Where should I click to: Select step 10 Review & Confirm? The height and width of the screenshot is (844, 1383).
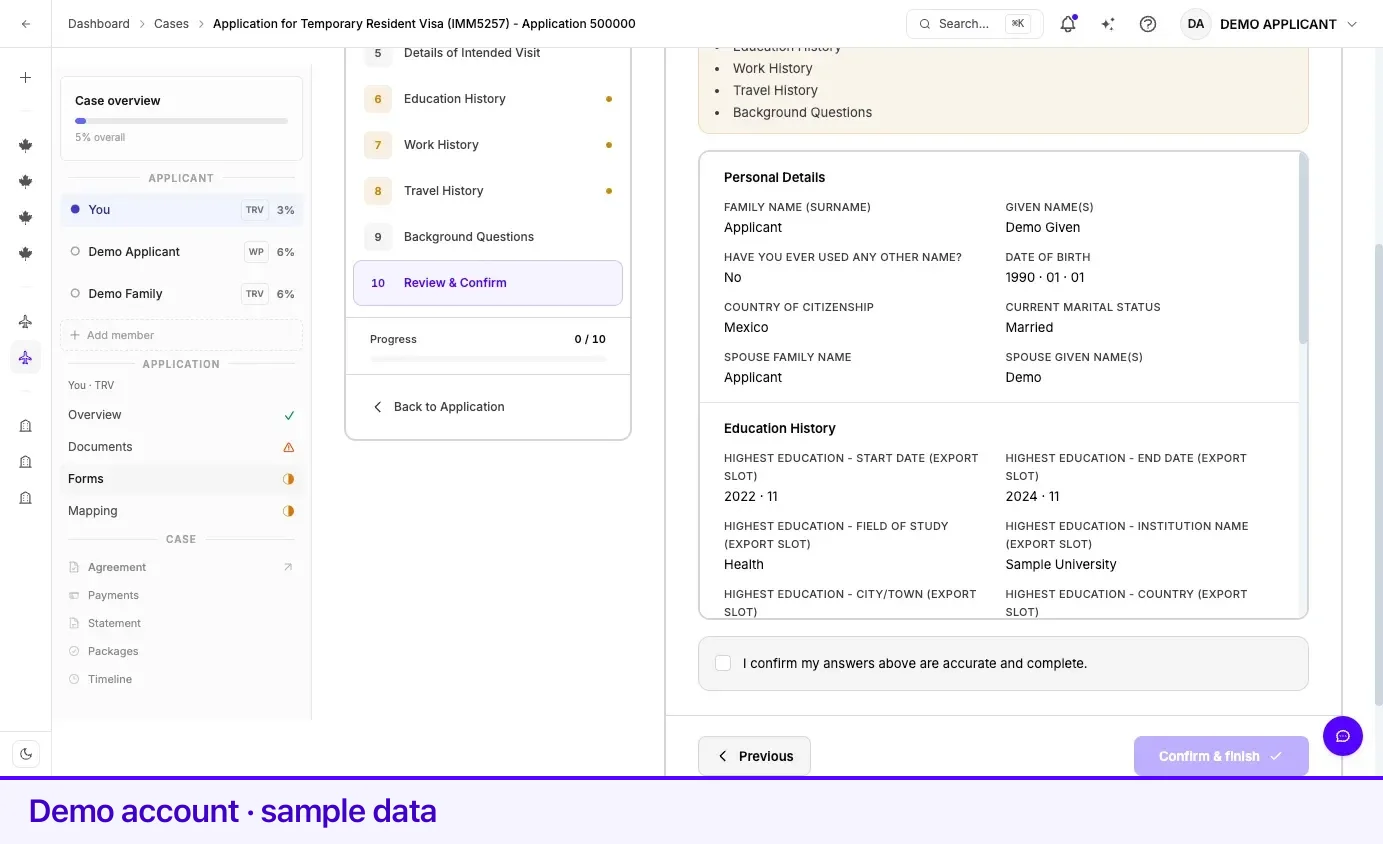click(x=488, y=283)
